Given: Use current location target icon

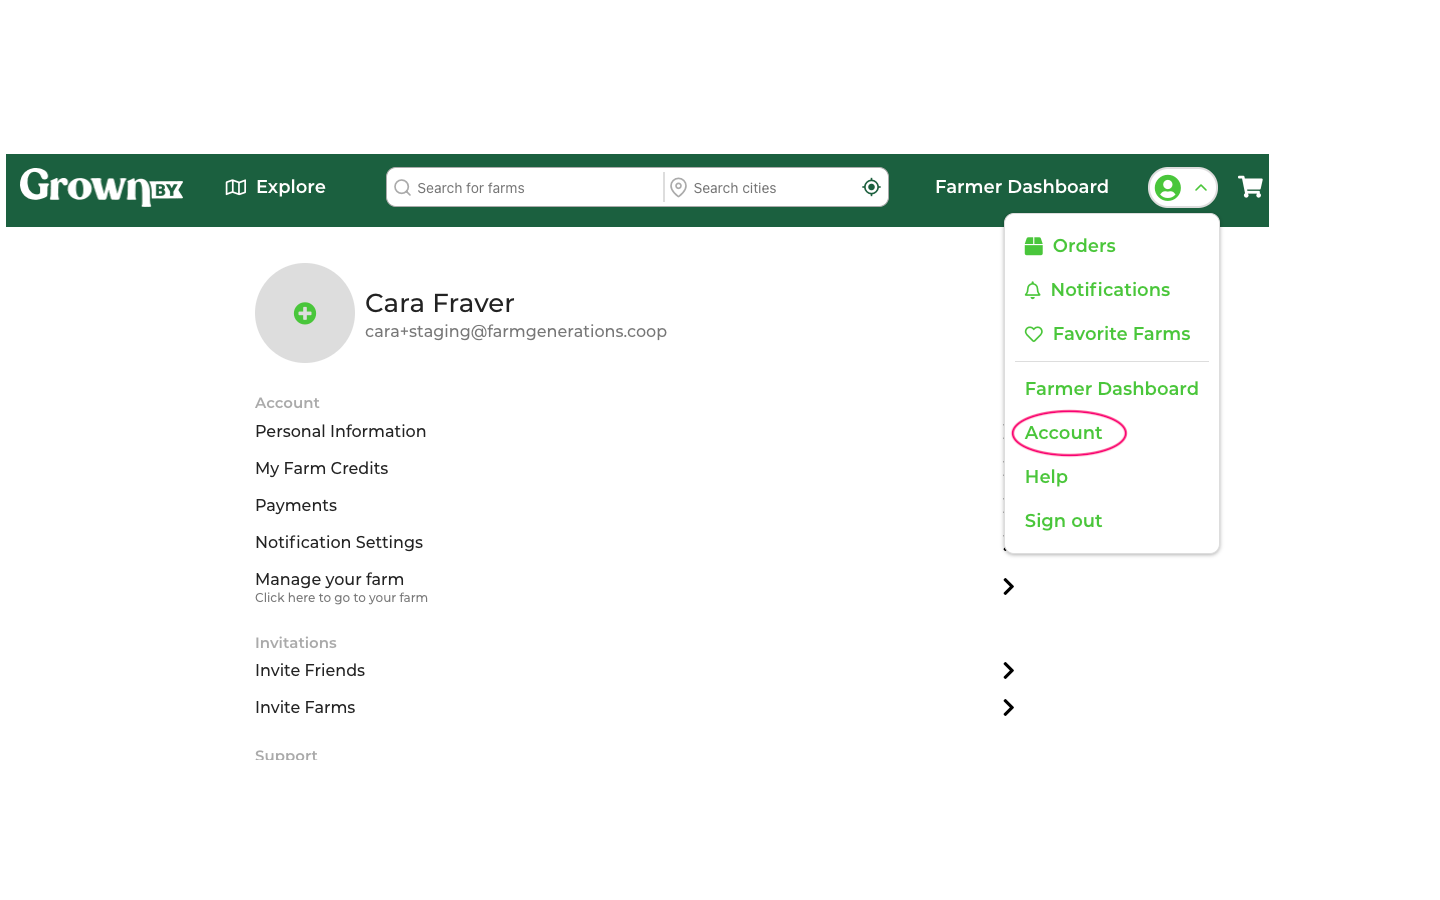Looking at the screenshot, I should pos(871,187).
